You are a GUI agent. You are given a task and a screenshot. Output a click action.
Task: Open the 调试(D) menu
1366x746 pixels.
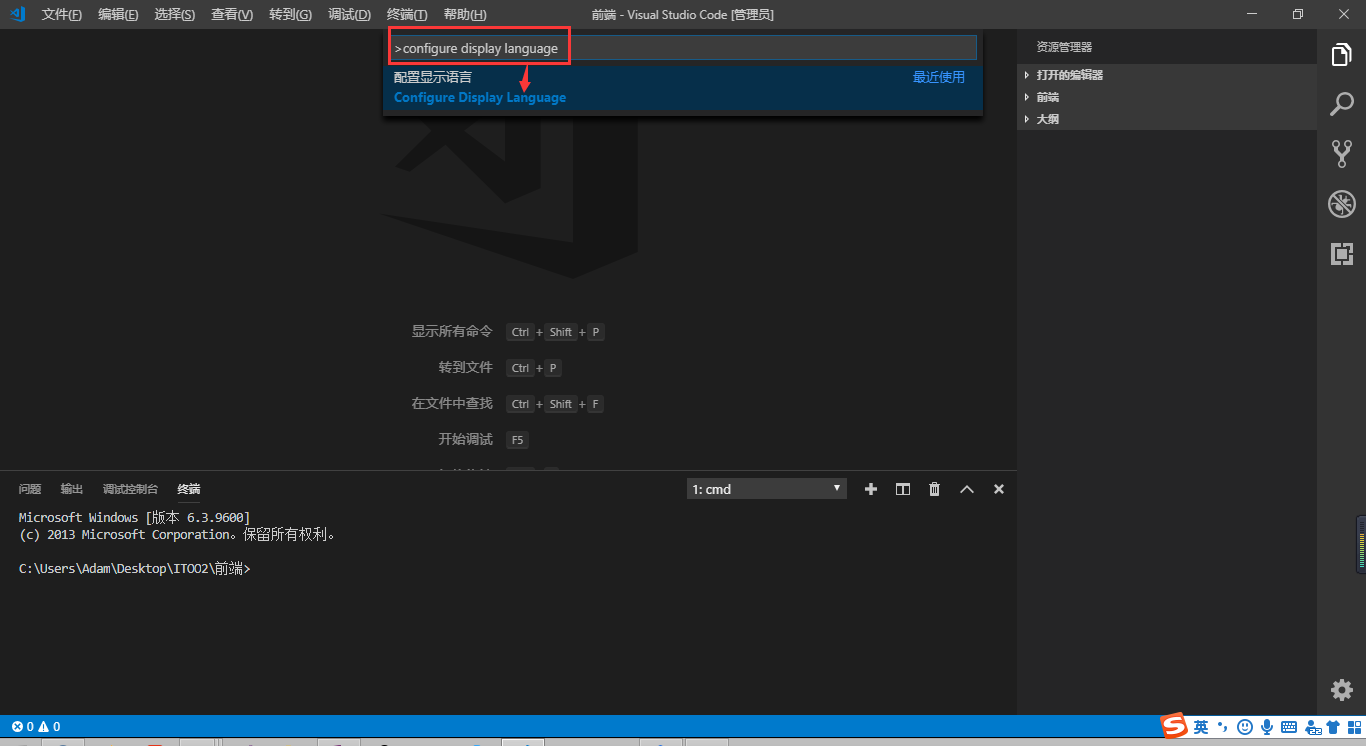(x=350, y=15)
